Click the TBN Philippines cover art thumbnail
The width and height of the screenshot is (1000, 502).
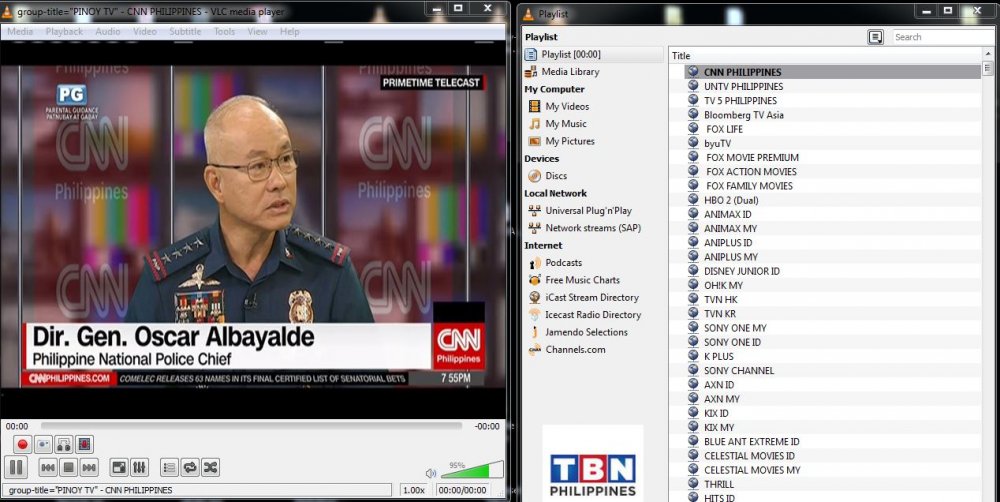tap(592, 463)
